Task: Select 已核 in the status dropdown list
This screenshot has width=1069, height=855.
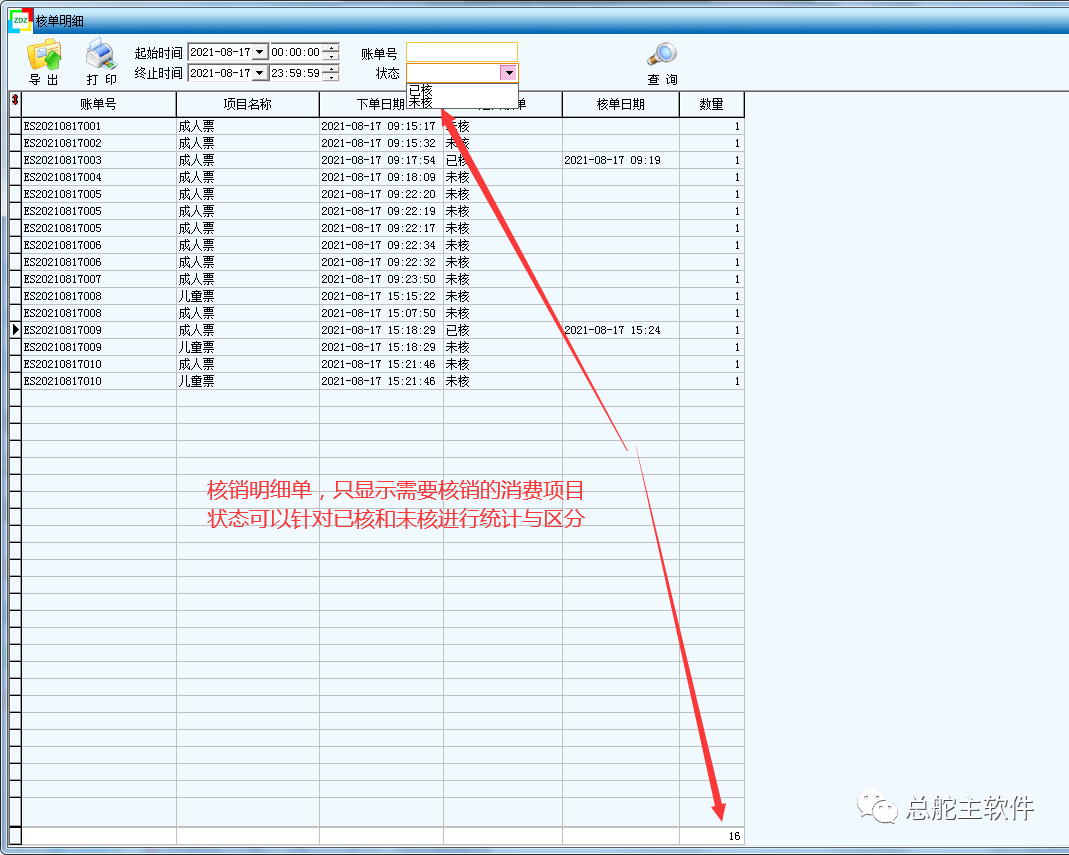Action: point(421,90)
